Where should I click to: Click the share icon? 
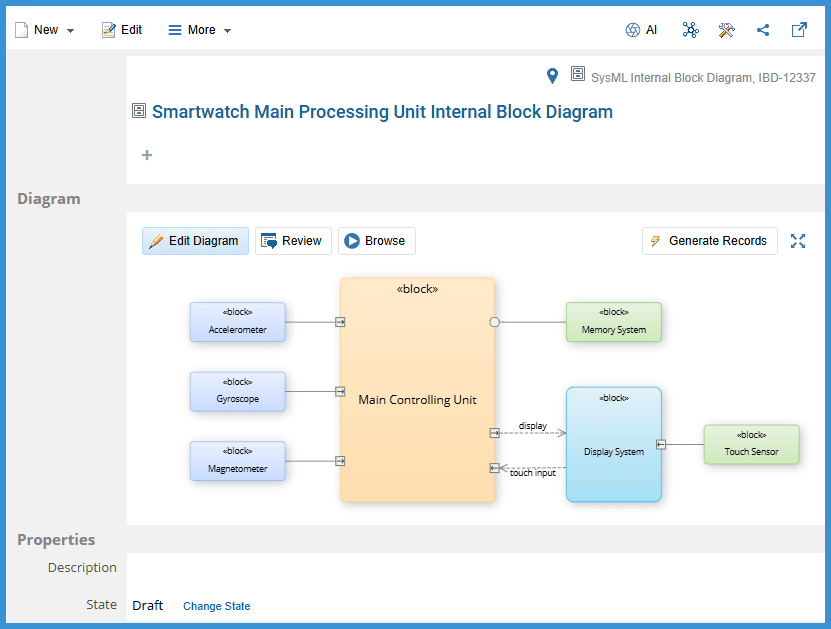tap(763, 30)
